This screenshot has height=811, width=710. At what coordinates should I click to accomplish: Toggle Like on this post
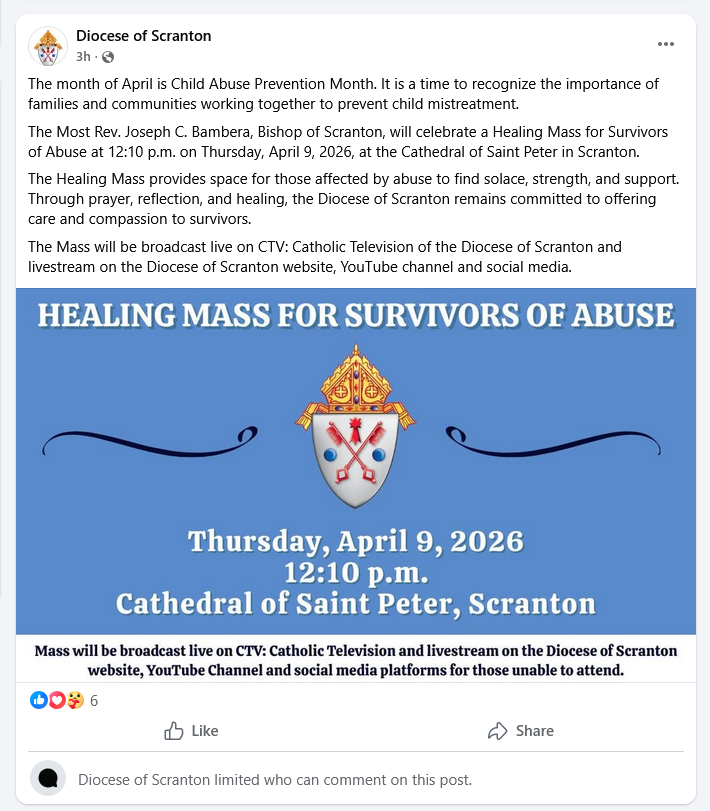click(x=191, y=731)
